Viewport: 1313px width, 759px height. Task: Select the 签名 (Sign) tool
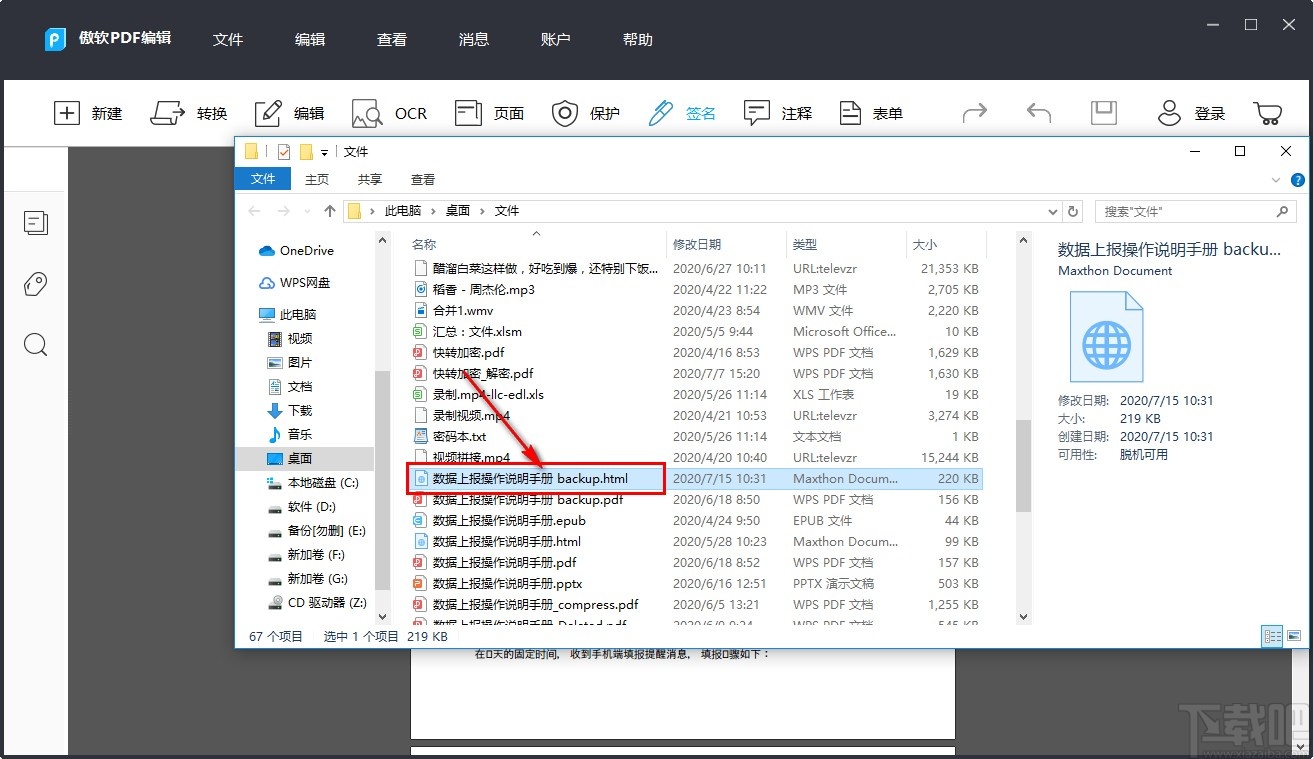click(679, 113)
